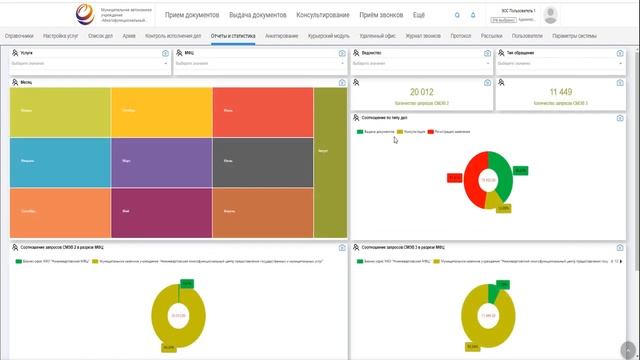Select the dark gray tile in the Месяц treemap

pyautogui.click(x=263, y=162)
